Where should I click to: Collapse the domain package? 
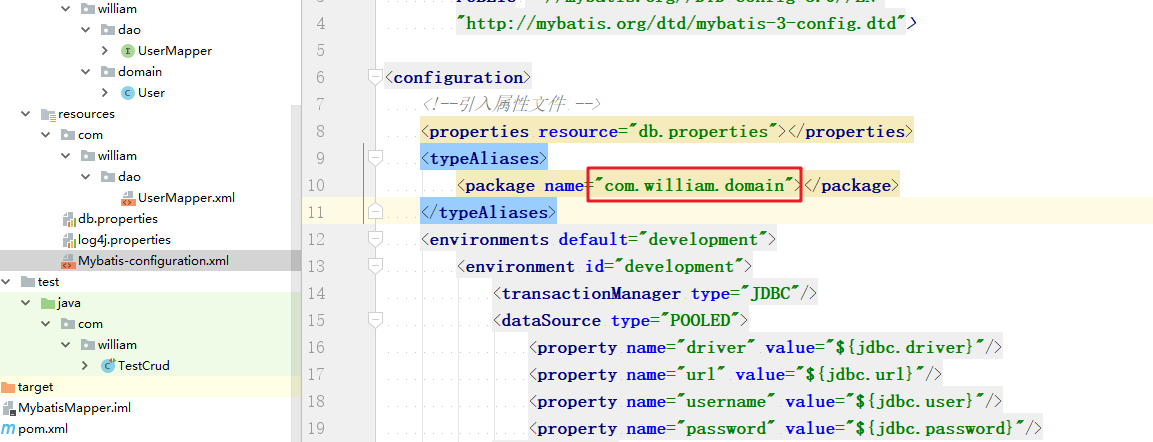[x=85, y=72]
